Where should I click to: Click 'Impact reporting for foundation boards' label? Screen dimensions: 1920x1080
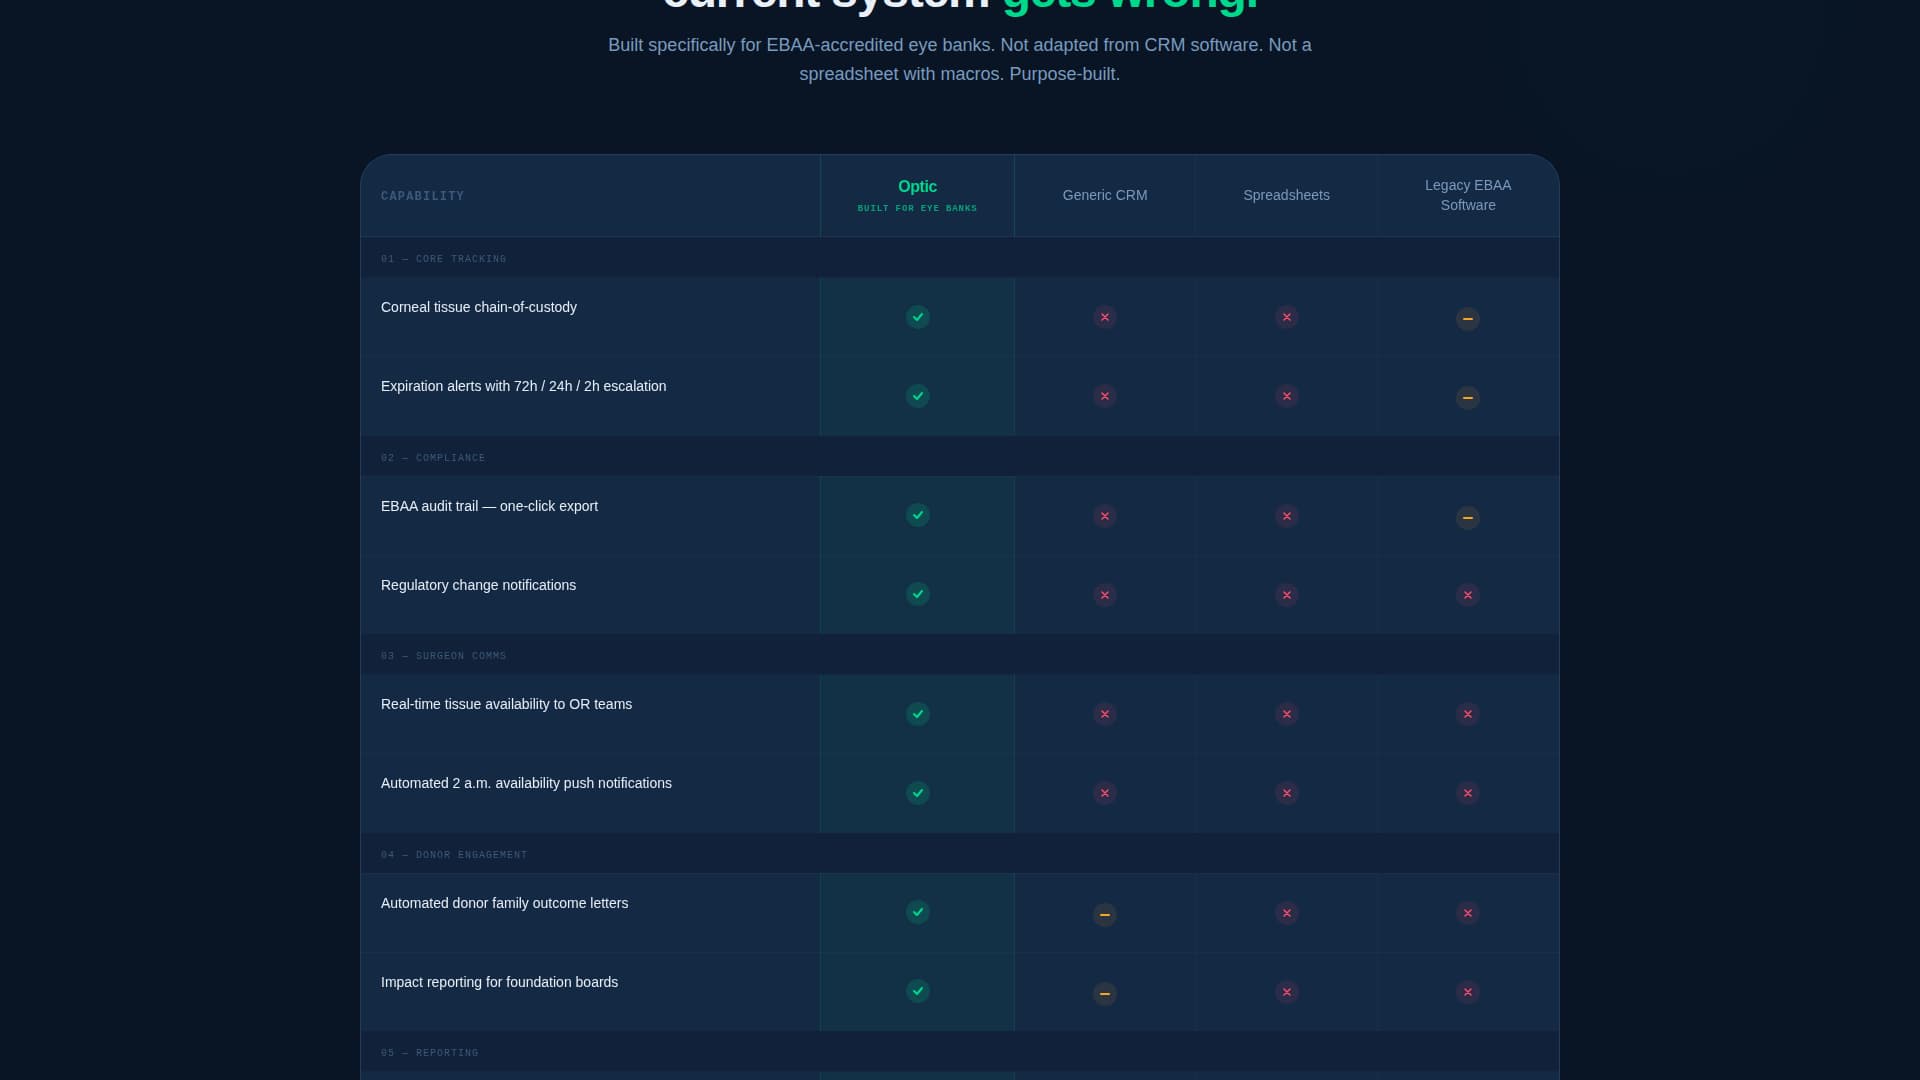[x=499, y=982]
